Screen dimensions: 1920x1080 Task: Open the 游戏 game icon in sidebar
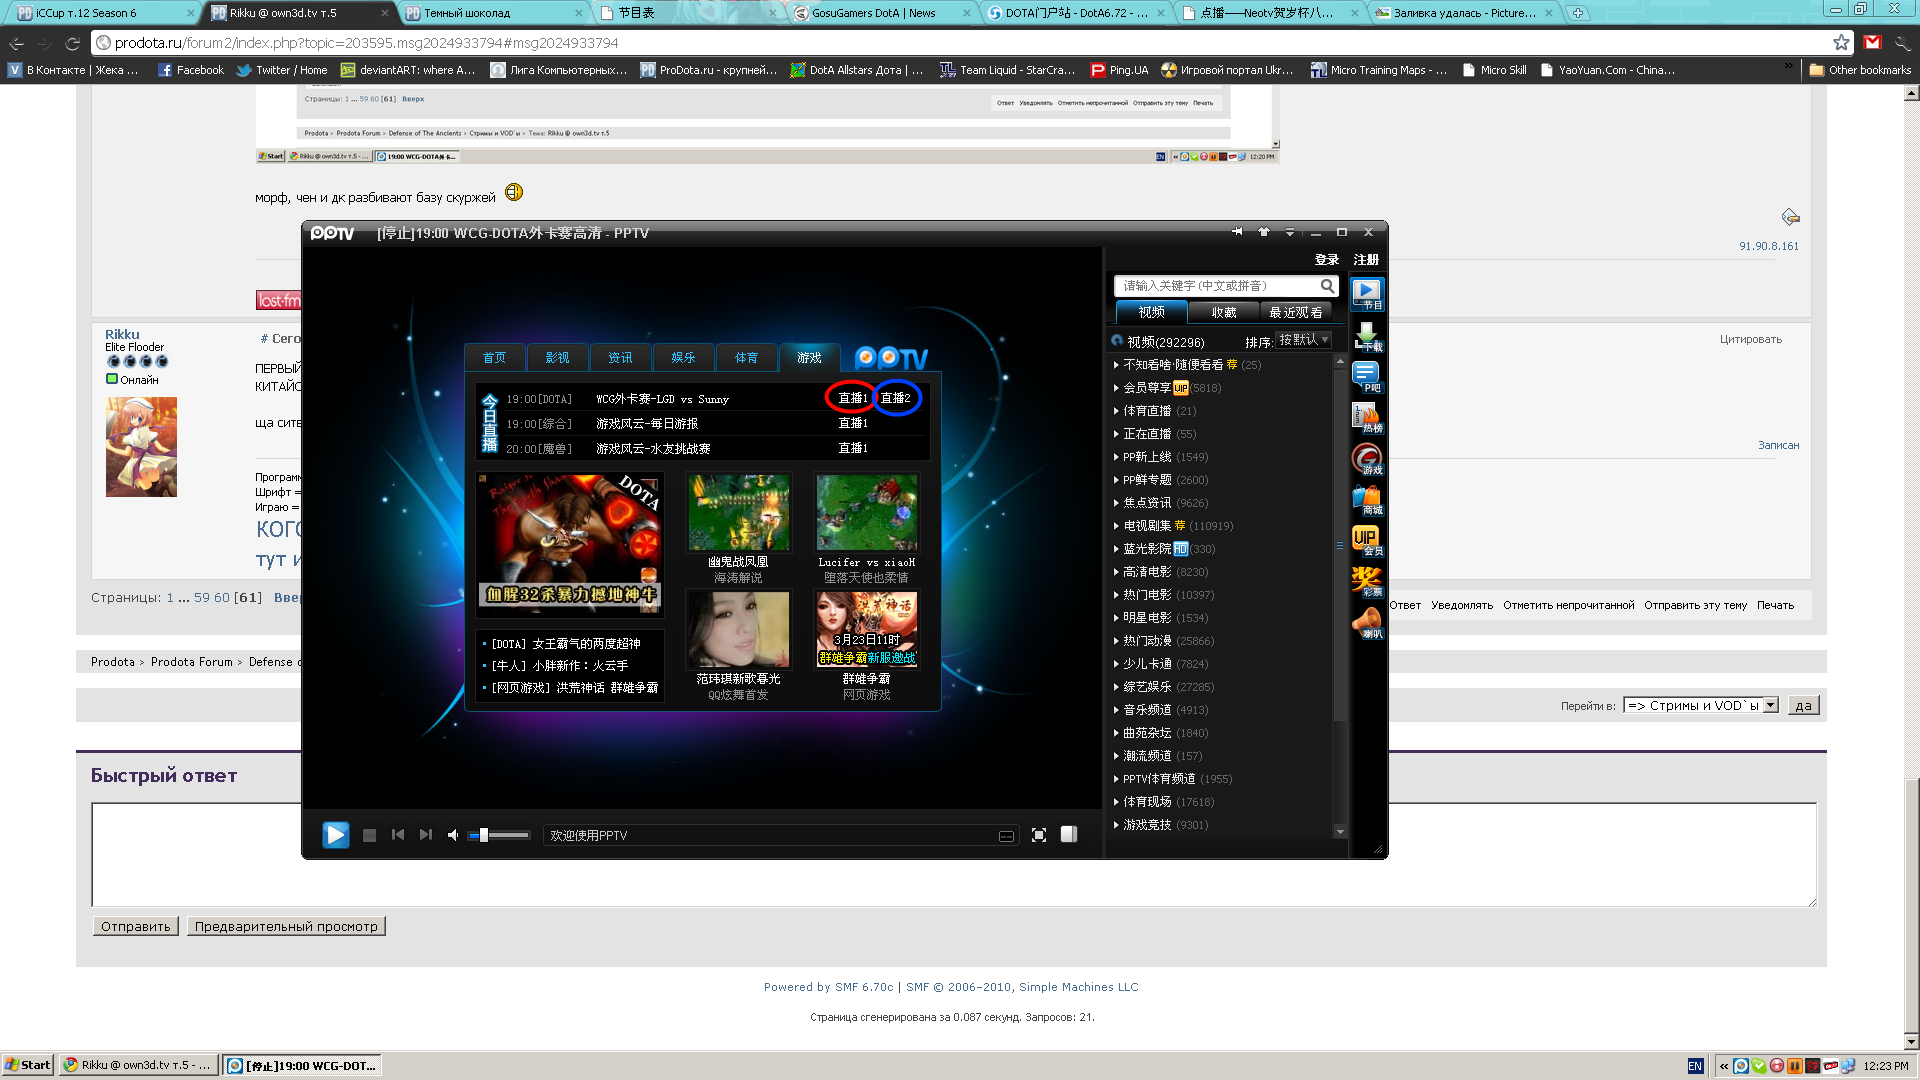(1367, 459)
